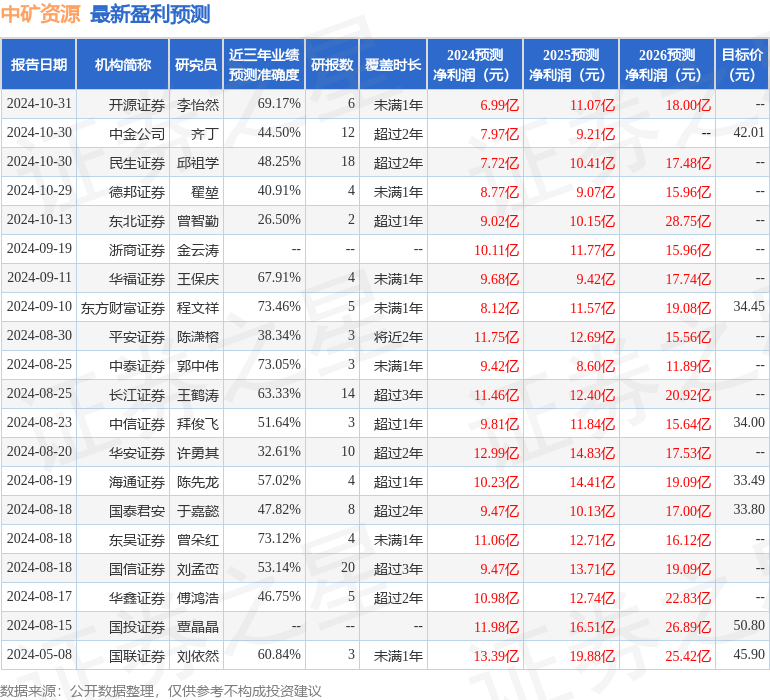Screen dimensions: 770x700
Task: Click target price 50.80
Action: (749, 625)
